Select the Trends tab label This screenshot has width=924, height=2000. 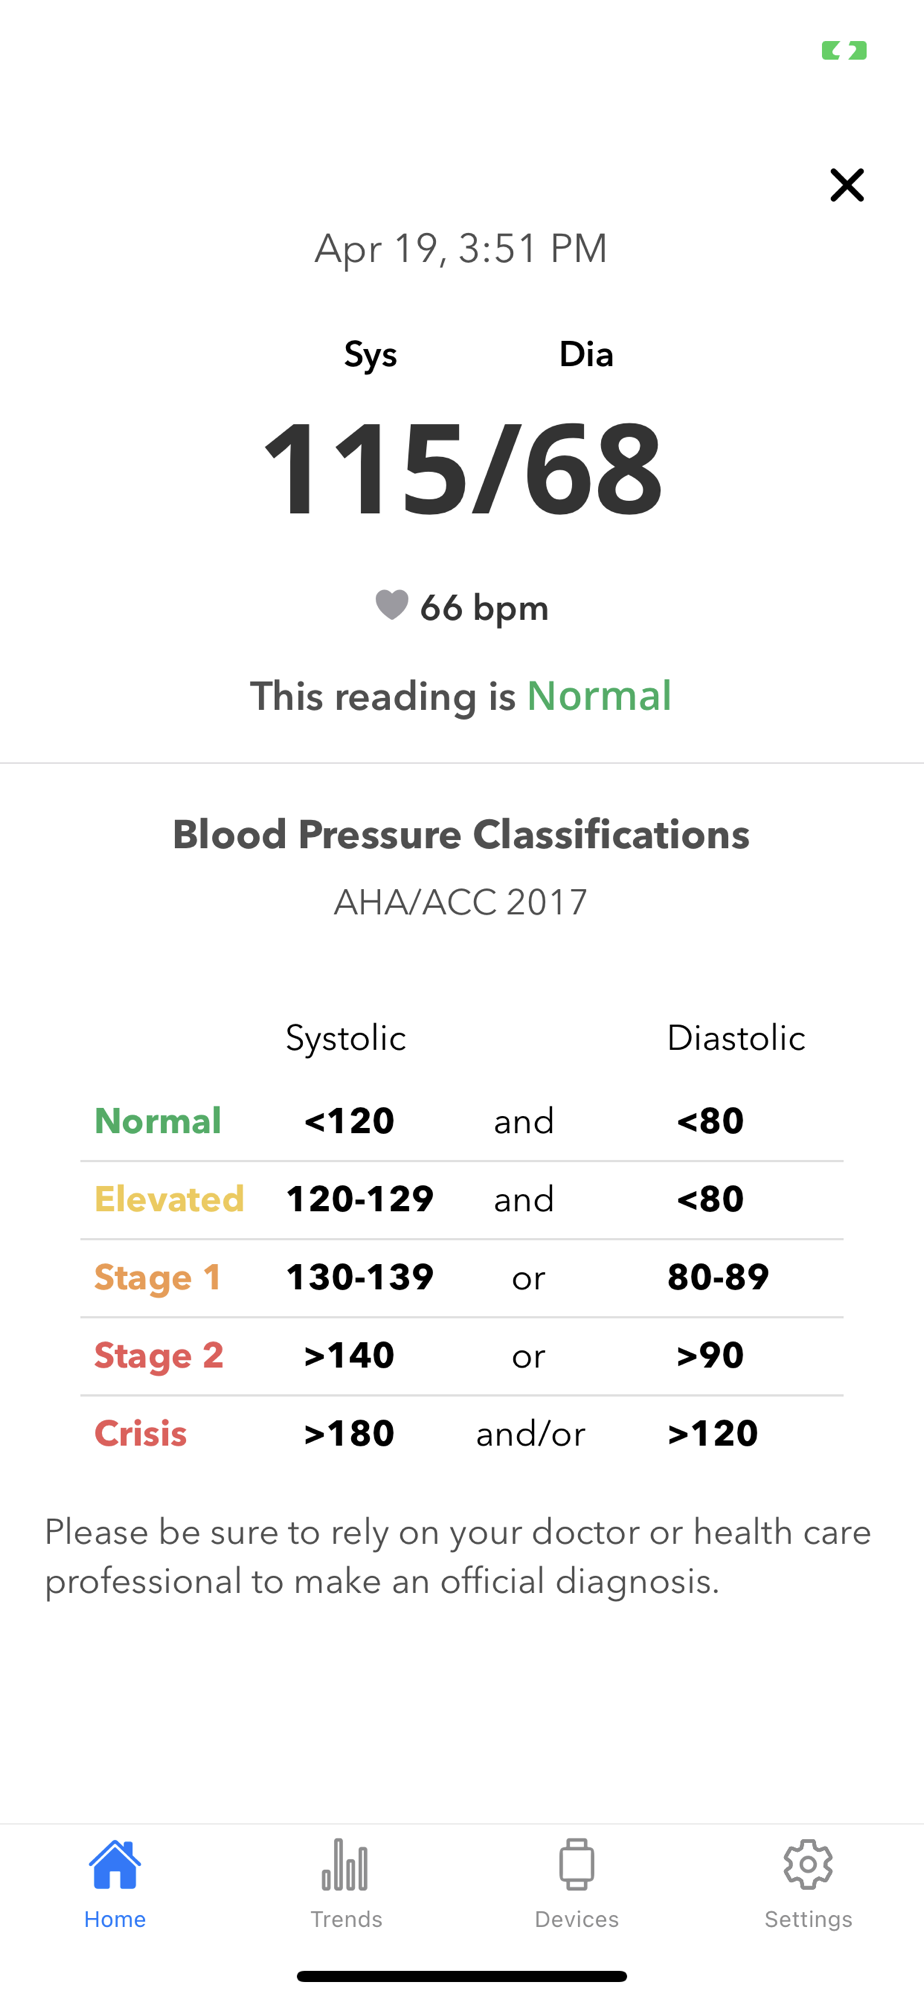click(346, 1919)
